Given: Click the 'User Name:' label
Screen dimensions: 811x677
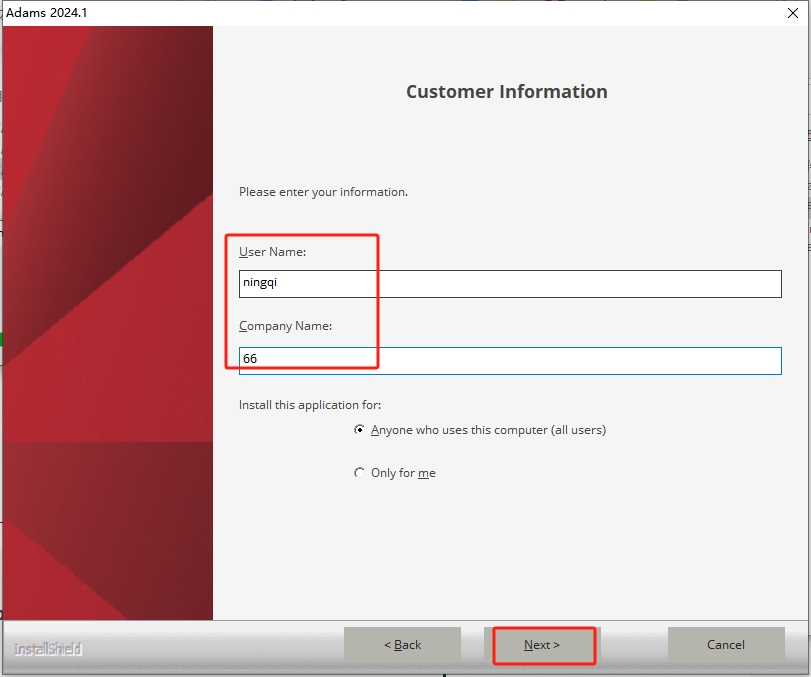Looking at the screenshot, I should (x=272, y=252).
